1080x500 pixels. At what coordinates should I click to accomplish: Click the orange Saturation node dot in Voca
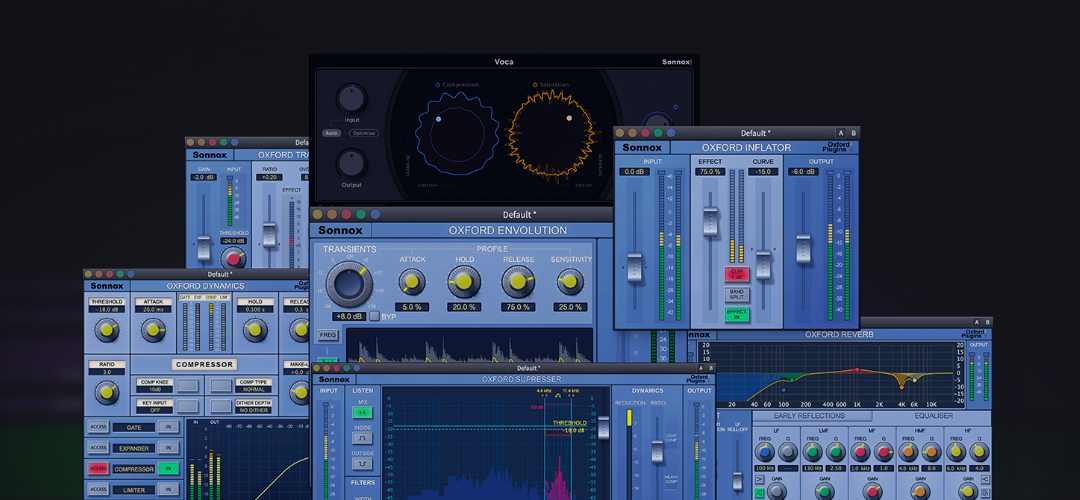click(570, 118)
